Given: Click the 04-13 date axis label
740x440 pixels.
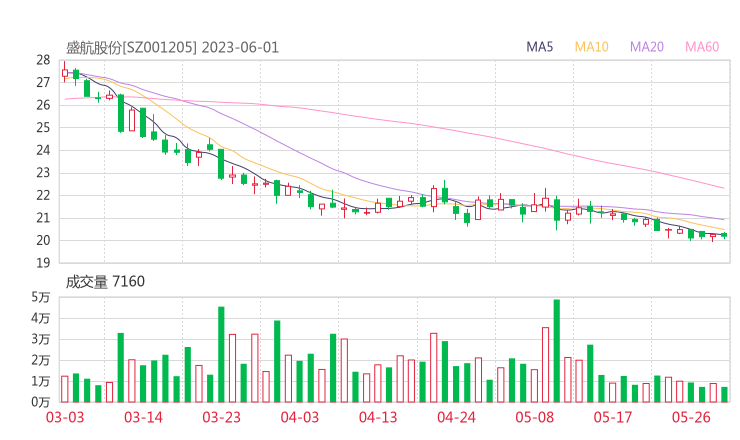Looking at the screenshot, I should tap(378, 417).
